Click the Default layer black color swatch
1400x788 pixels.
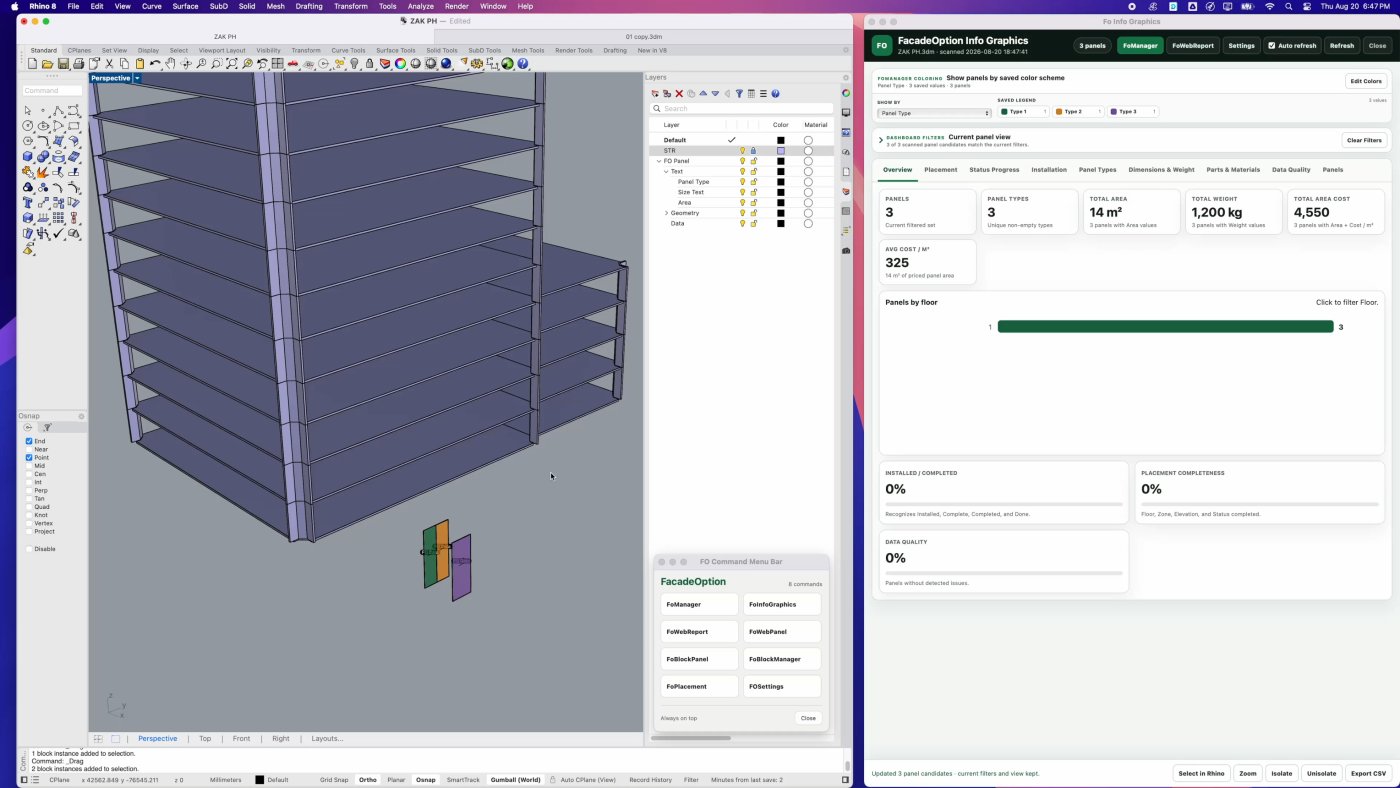[781, 140]
